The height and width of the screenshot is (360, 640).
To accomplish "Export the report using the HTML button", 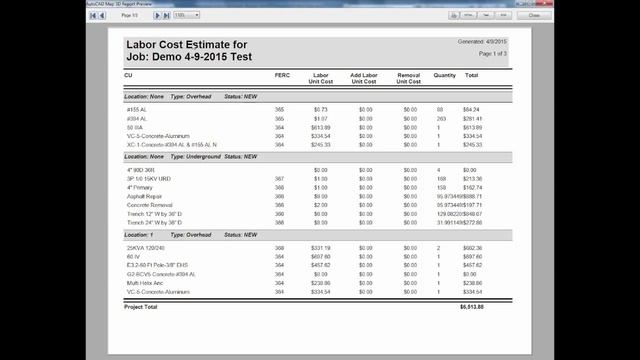I will click(x=469, y=15).
